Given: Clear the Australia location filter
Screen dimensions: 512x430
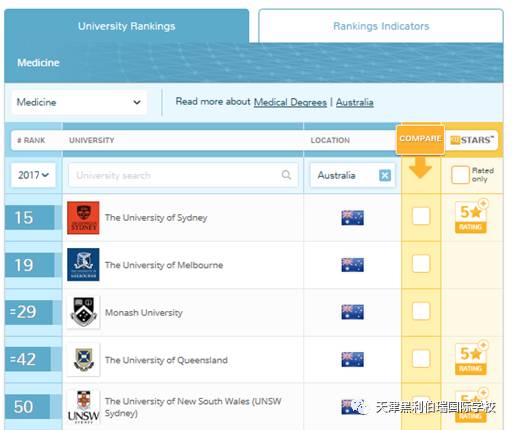Looking at the screenshot, I should click(x=385, y=175).
